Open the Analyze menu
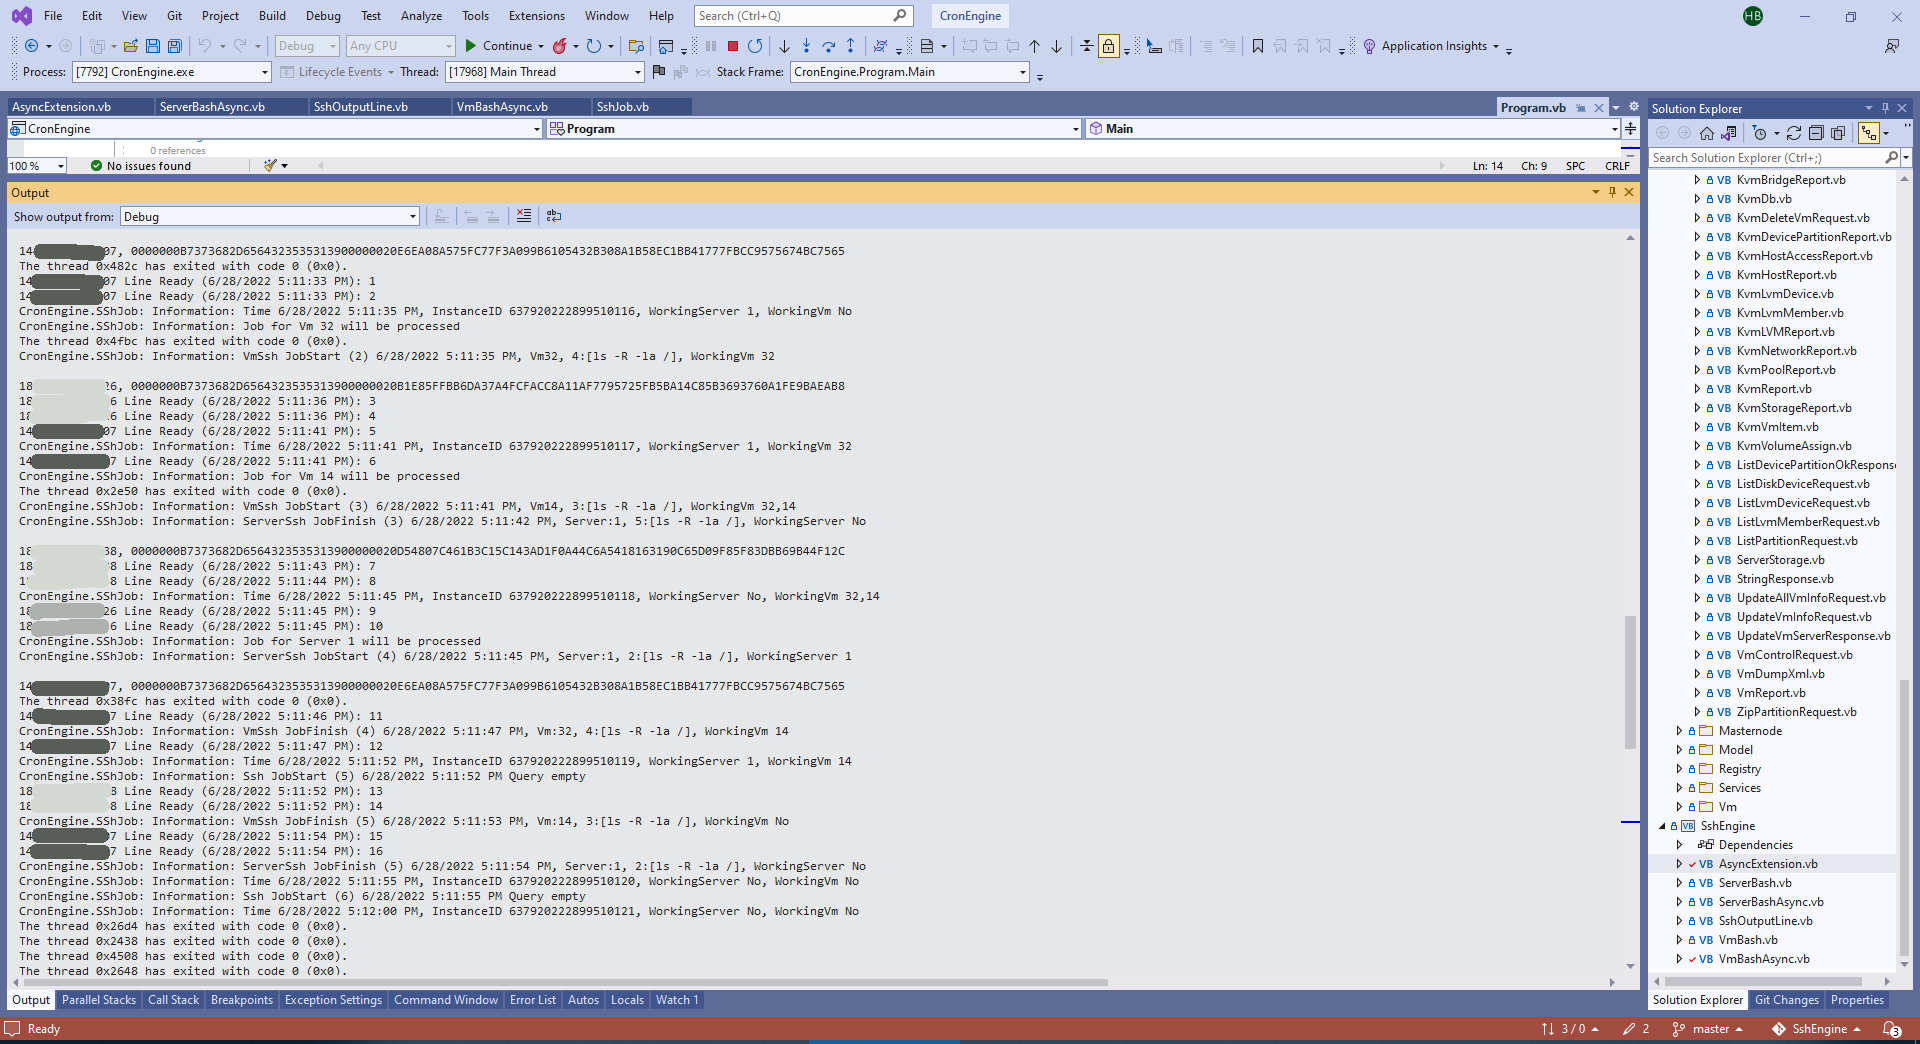 click(x=421, y=16)
